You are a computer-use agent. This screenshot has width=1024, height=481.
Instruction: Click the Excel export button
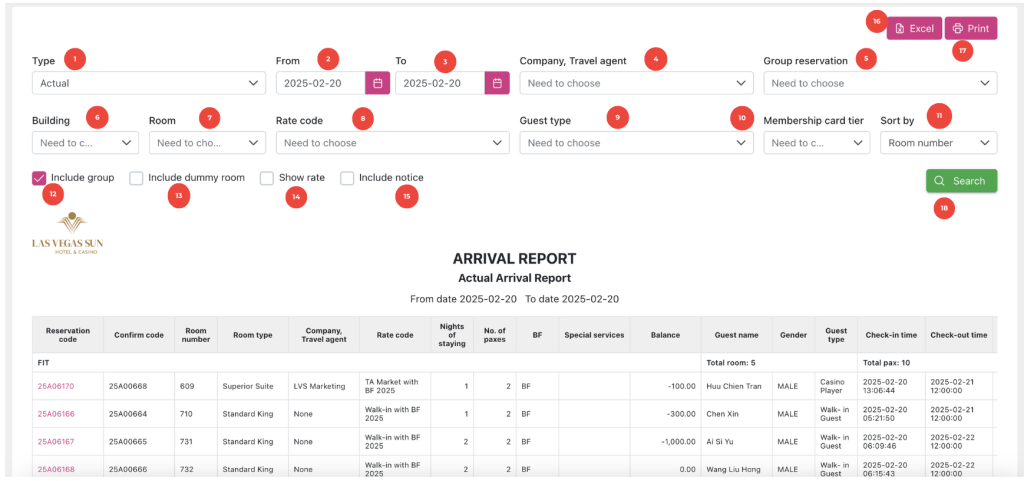914,29
